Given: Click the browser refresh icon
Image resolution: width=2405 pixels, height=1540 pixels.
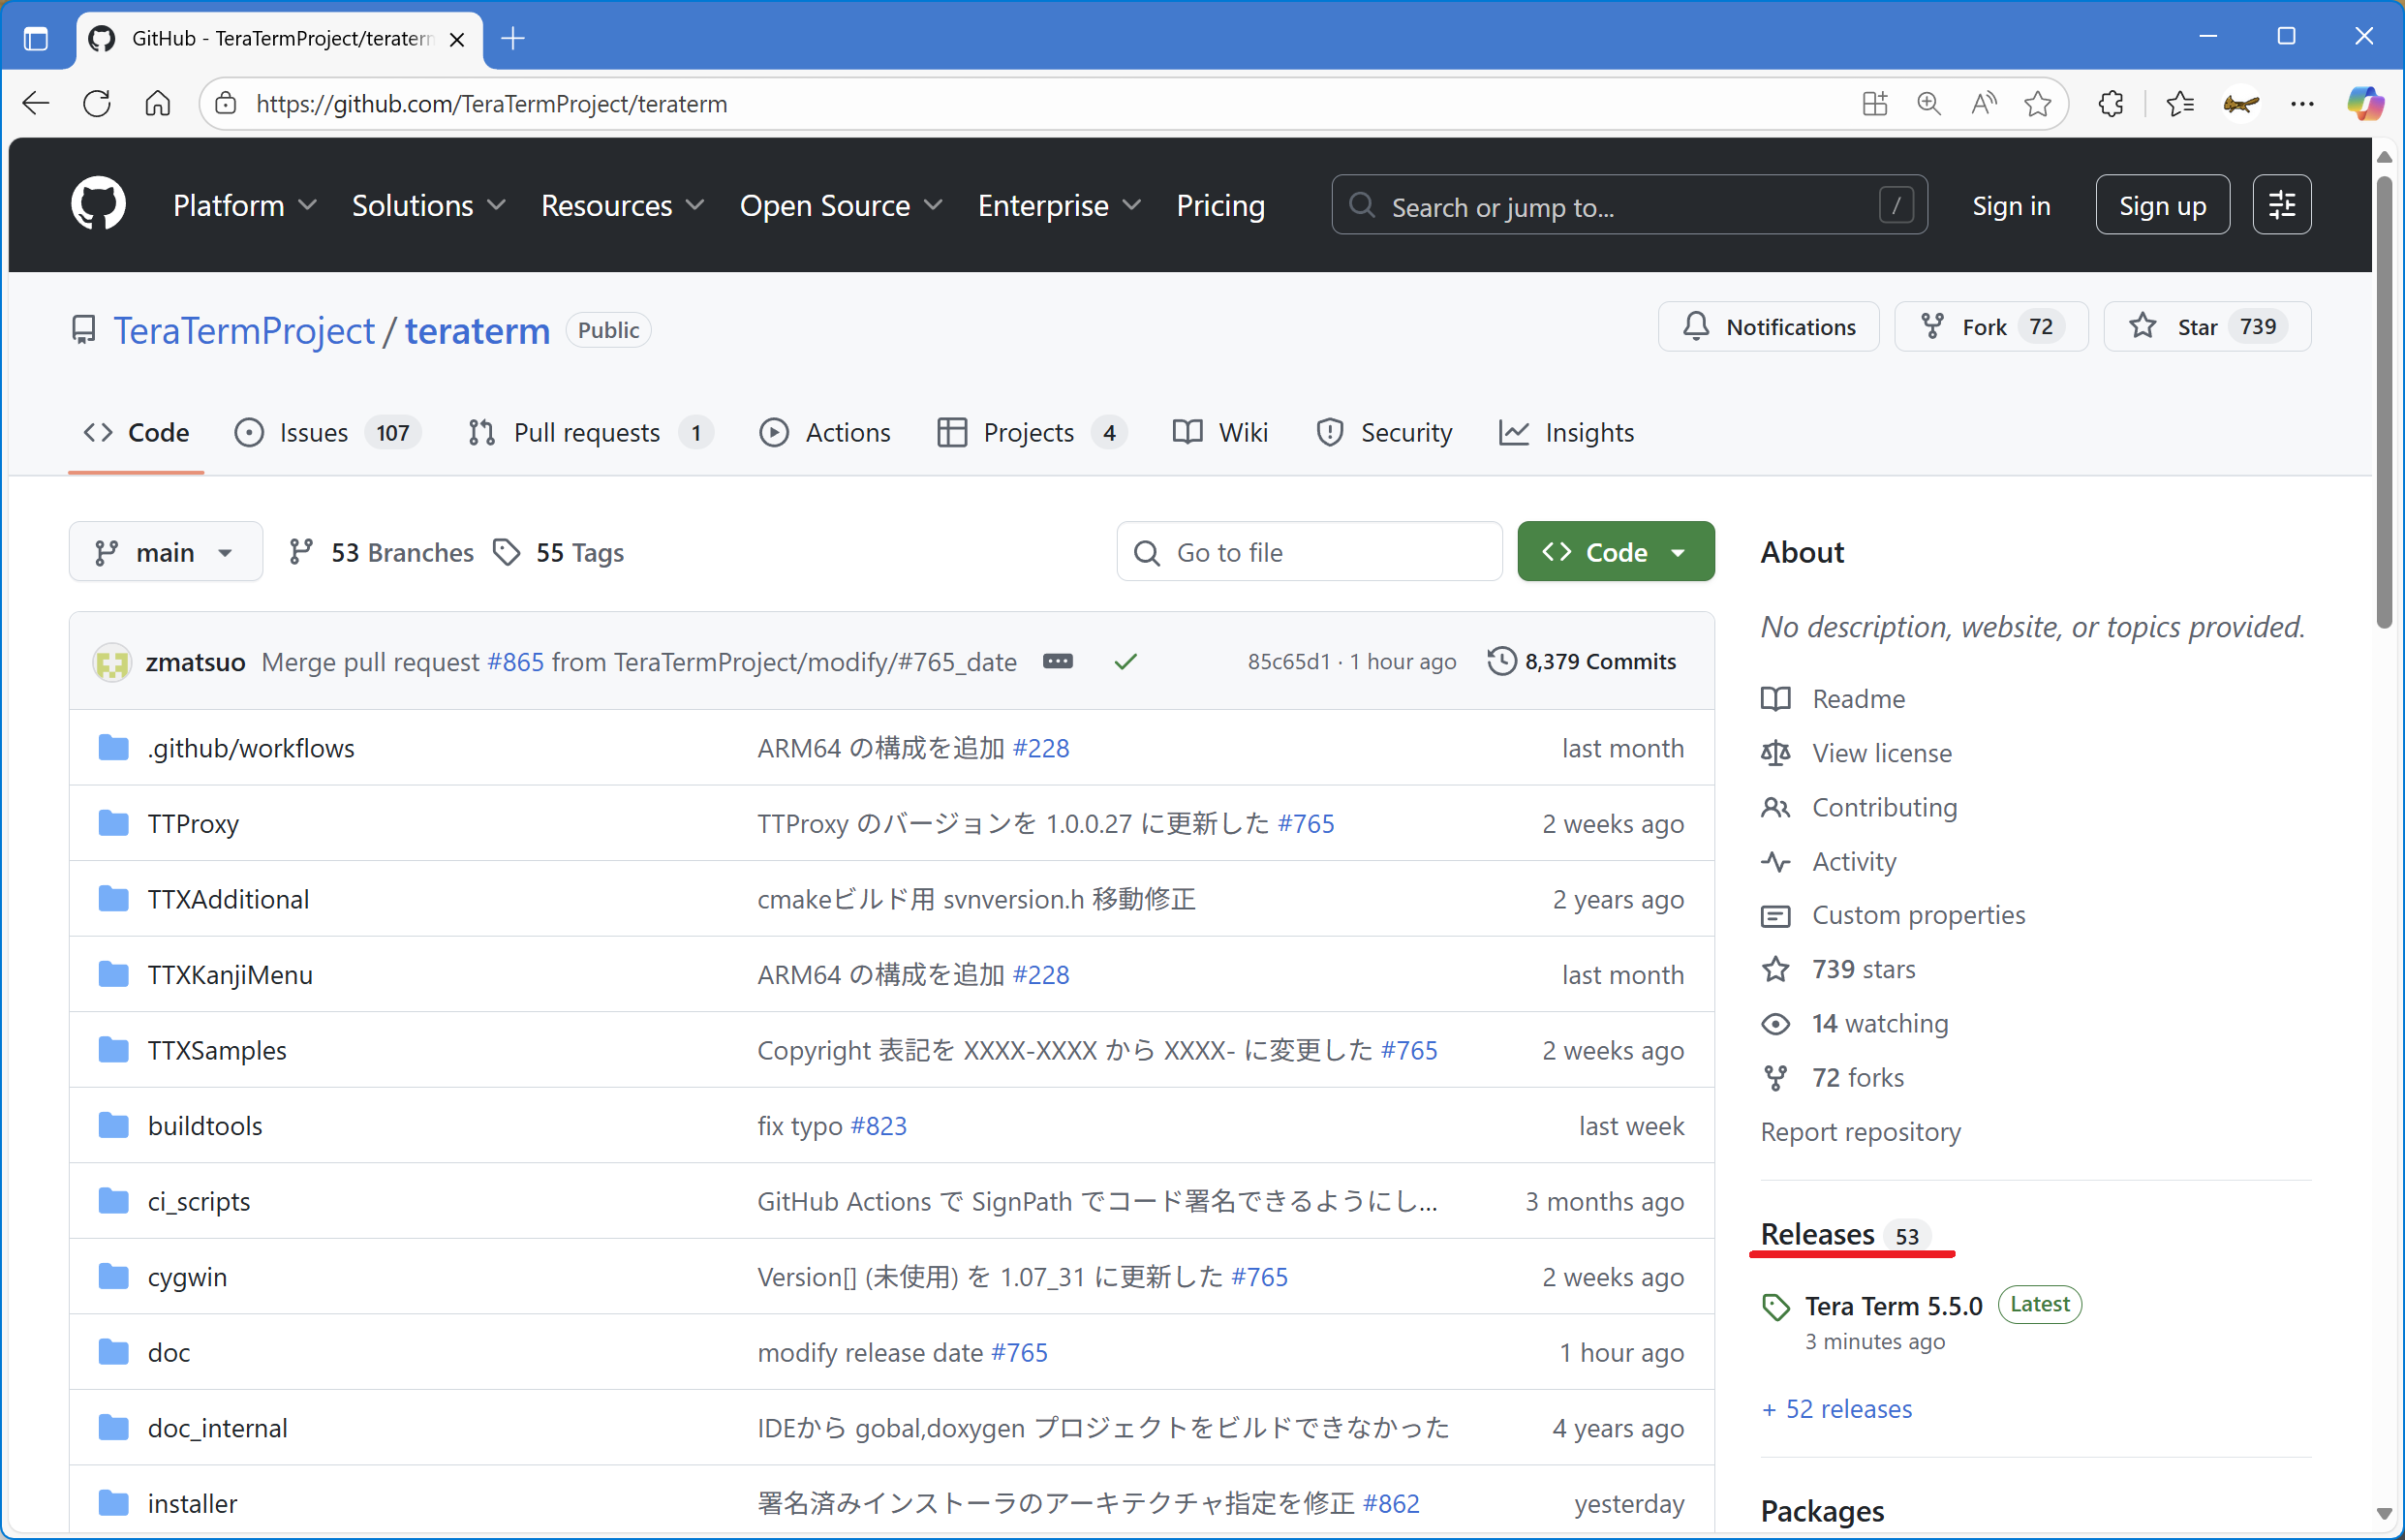Looking at the screenshot, I should tap(97, 103).
